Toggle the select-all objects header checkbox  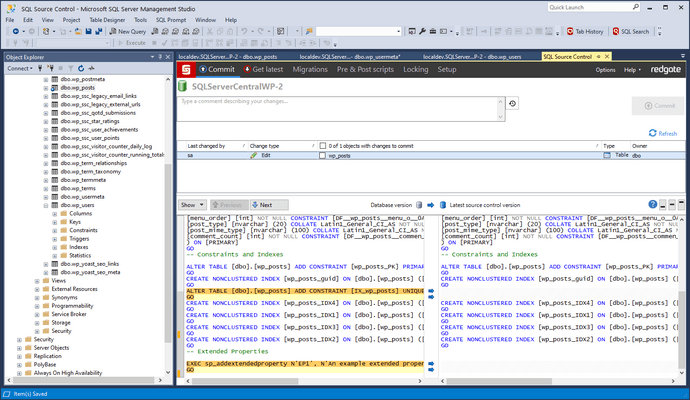pyautogui.click(x=322, y=146)
